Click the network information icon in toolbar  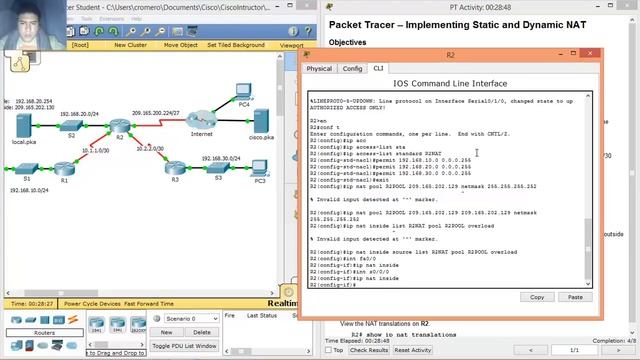293,31
